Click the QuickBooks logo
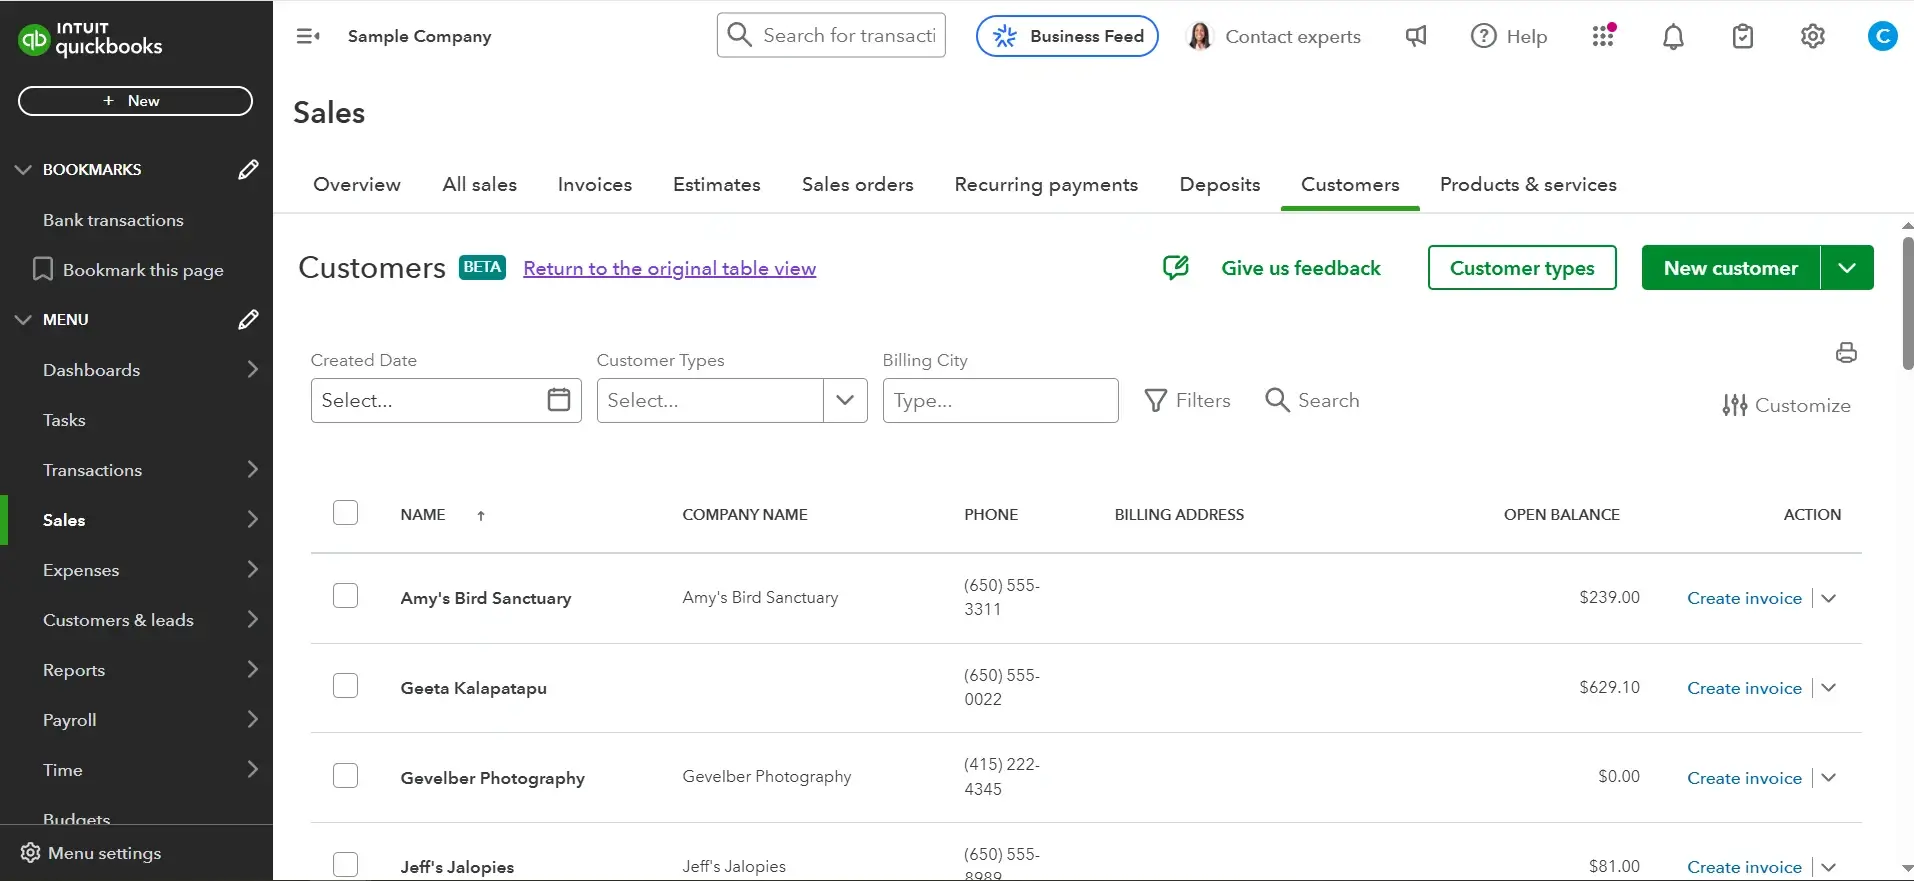This screenshot has width=1914, height=881. click(x=90, y=39)
